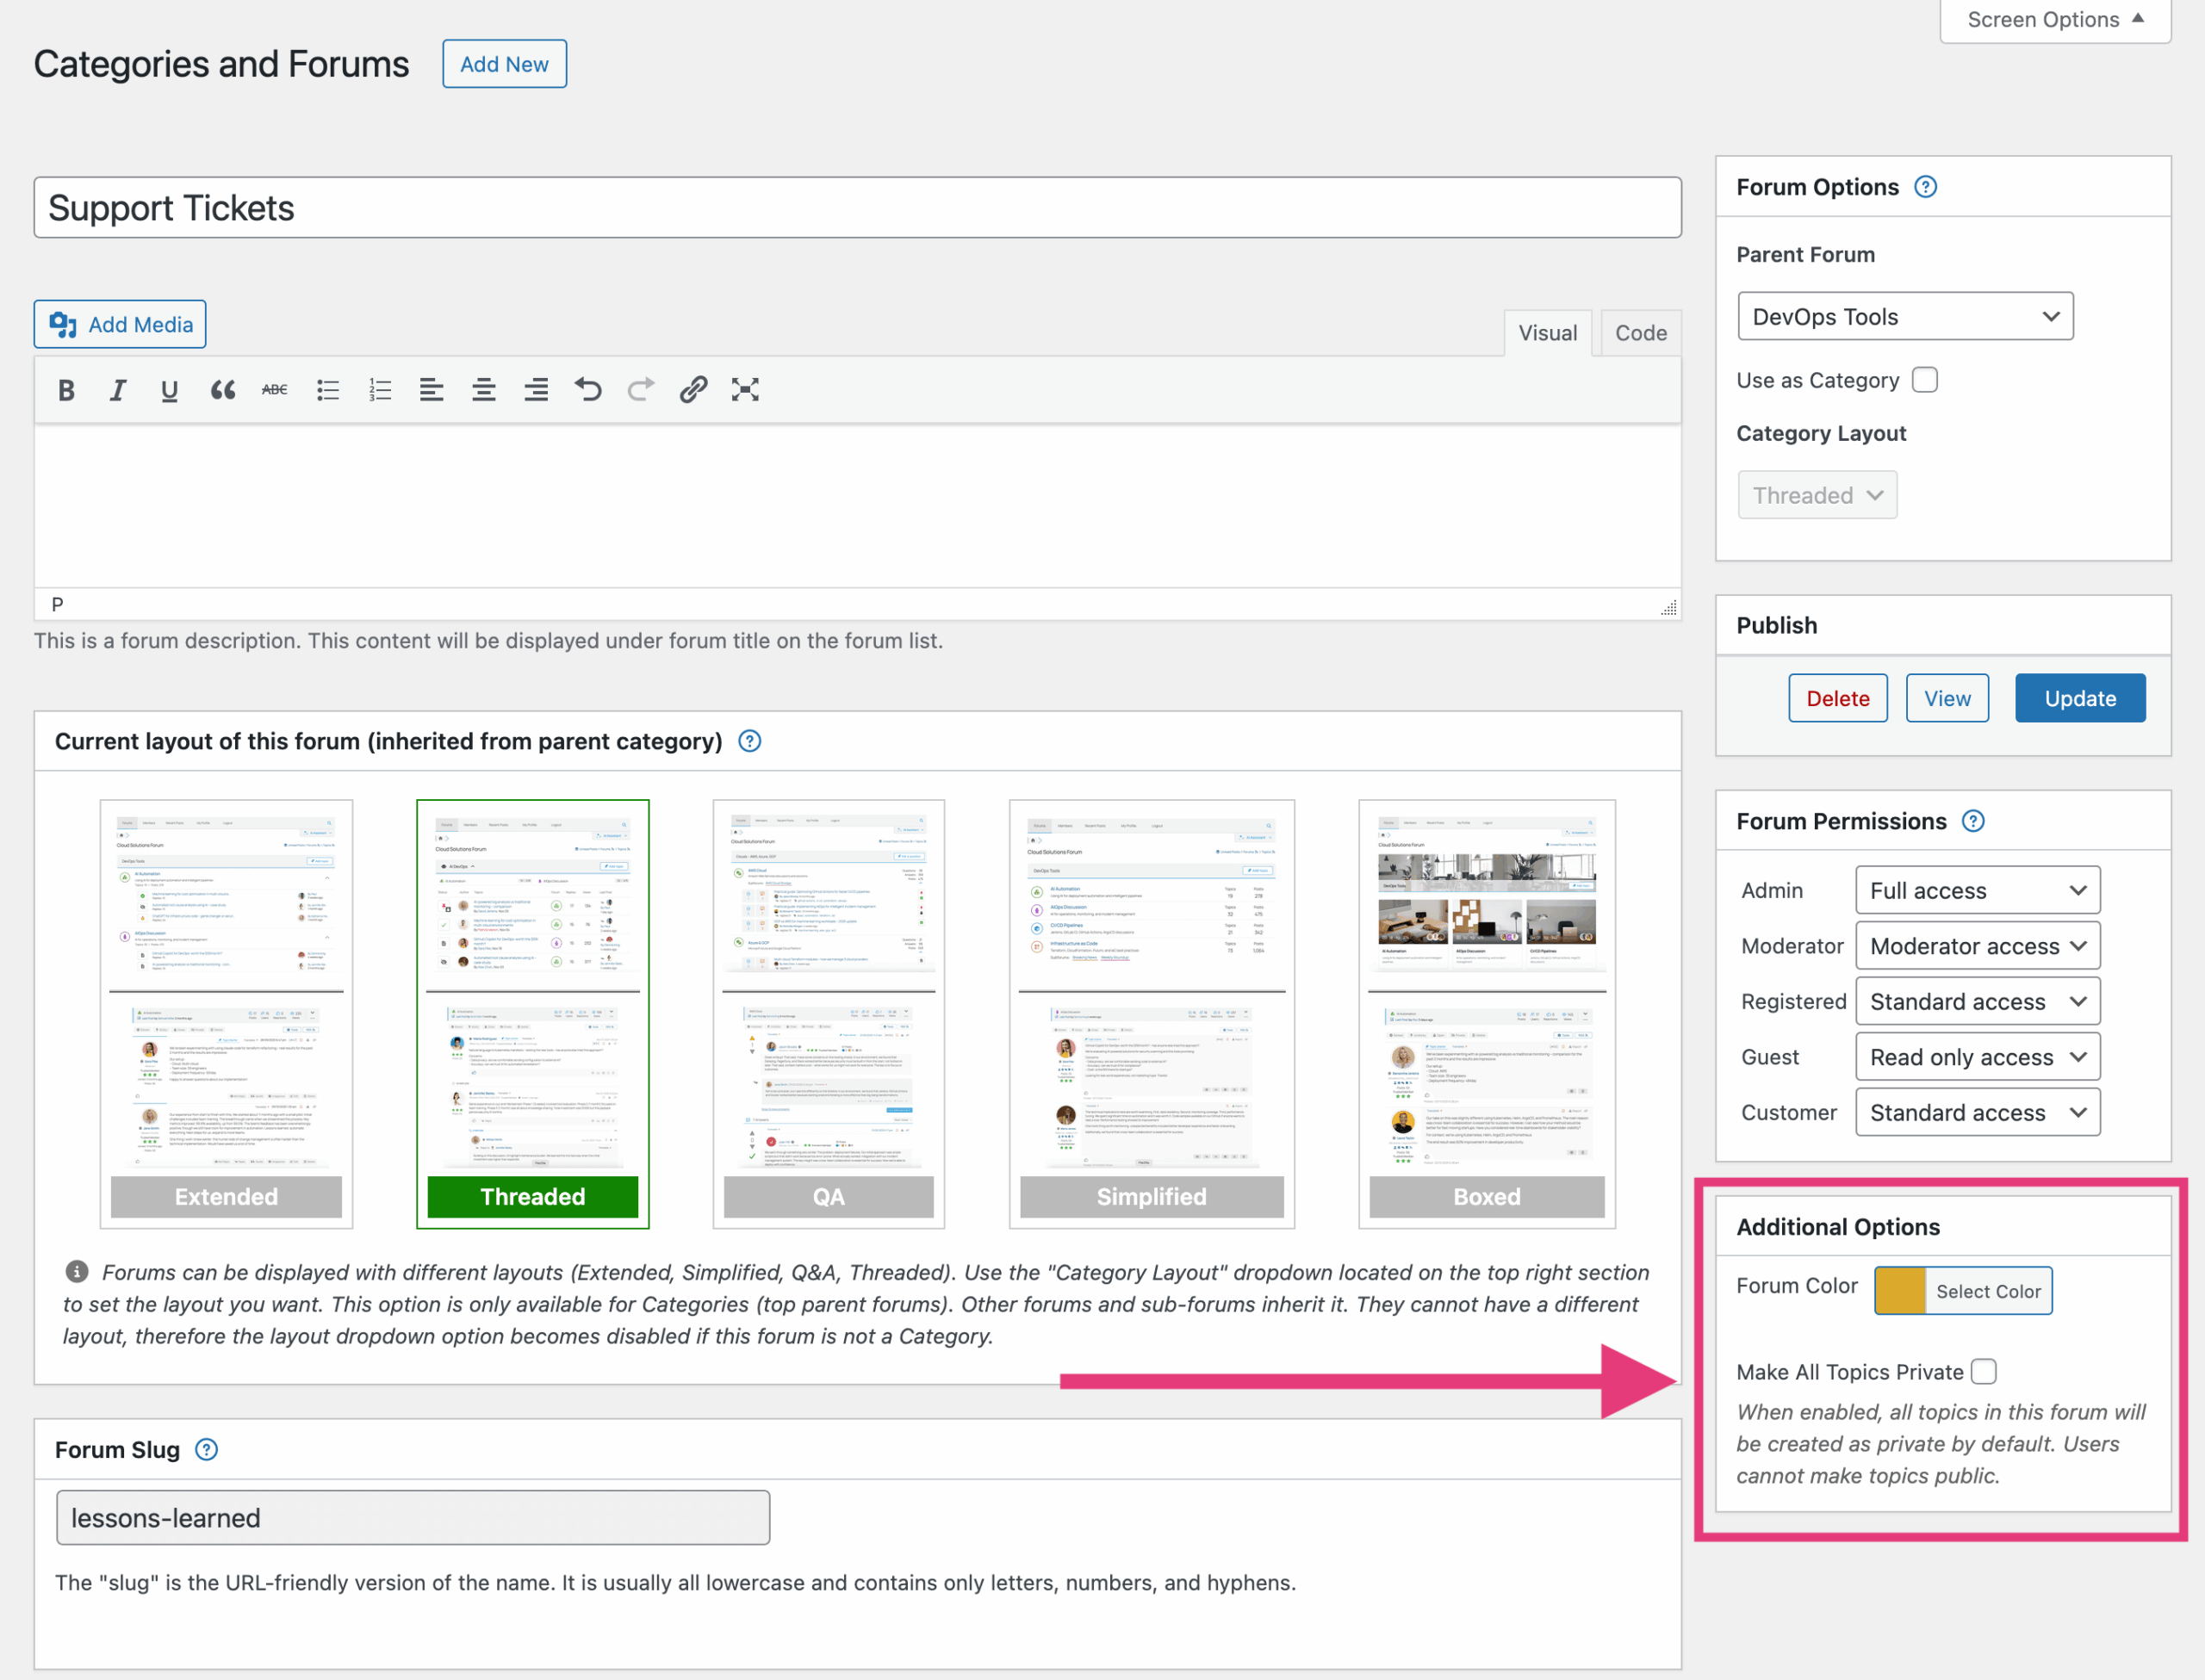The image size is (2205, 1680).
Task: Toggle bold formatting in editor toolbar
Action: tap(66, 390)
